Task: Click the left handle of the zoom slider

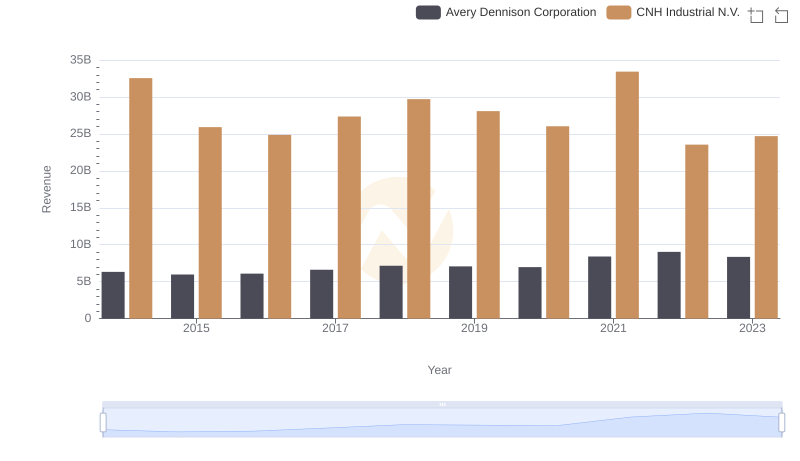Action: coord(103,422)
